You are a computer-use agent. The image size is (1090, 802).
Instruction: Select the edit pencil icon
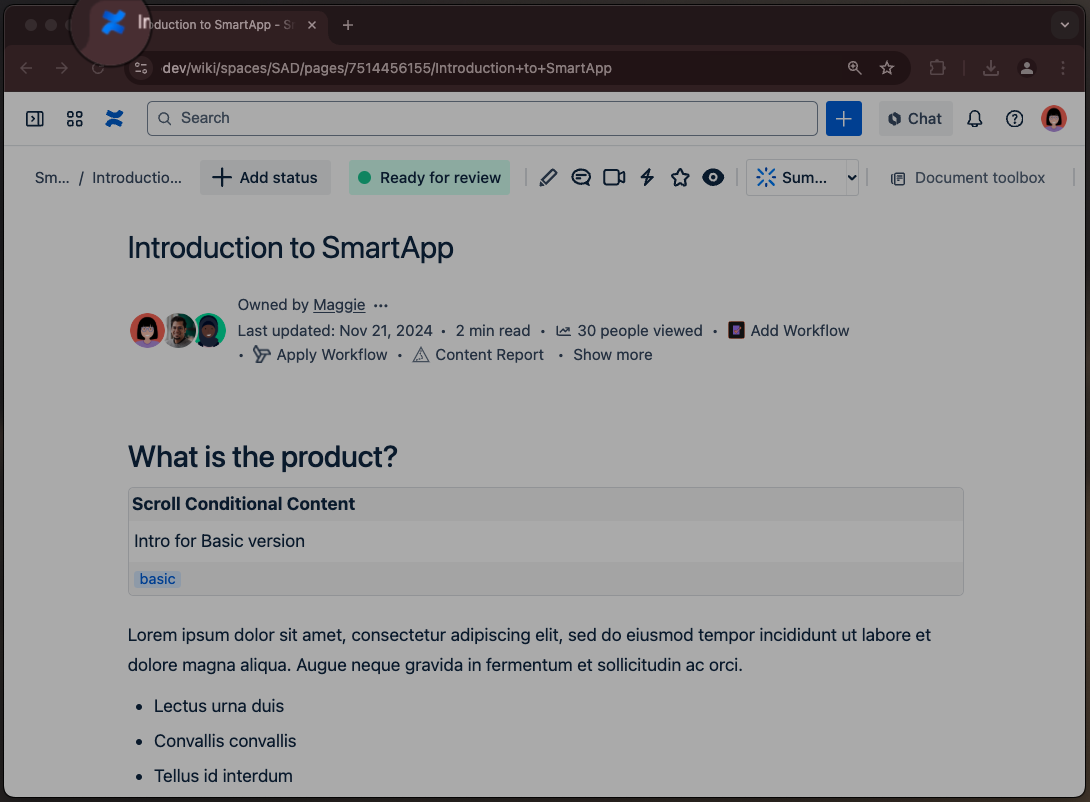pos(548,177)
